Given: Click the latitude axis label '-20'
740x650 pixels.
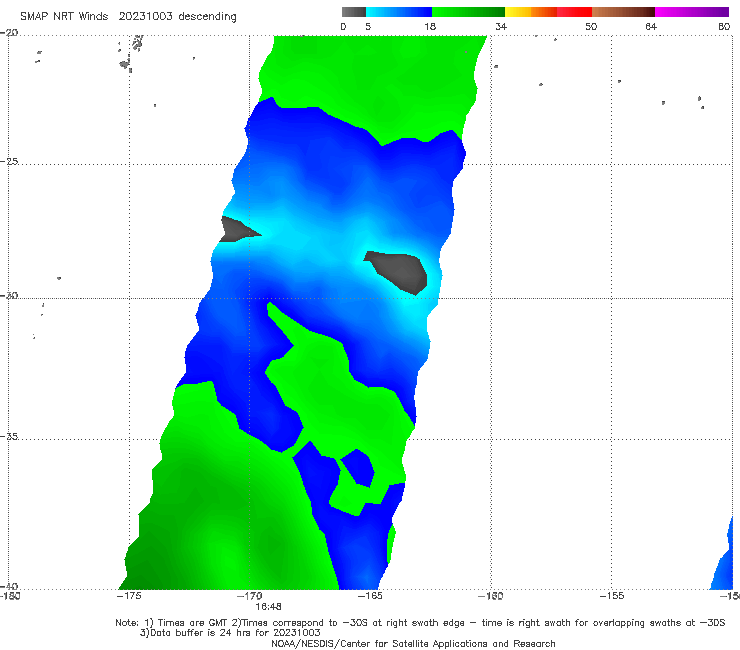Looking at the screenshot, I should pos(9,33).
